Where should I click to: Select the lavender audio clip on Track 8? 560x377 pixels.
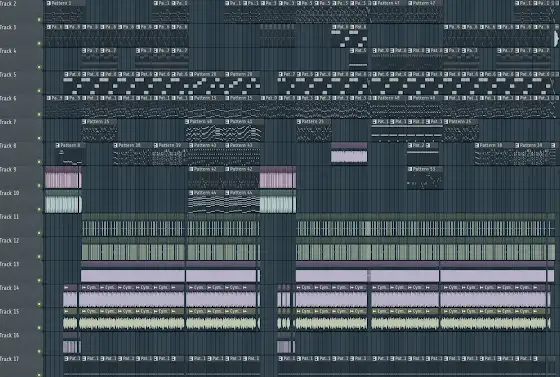(349, 153)
